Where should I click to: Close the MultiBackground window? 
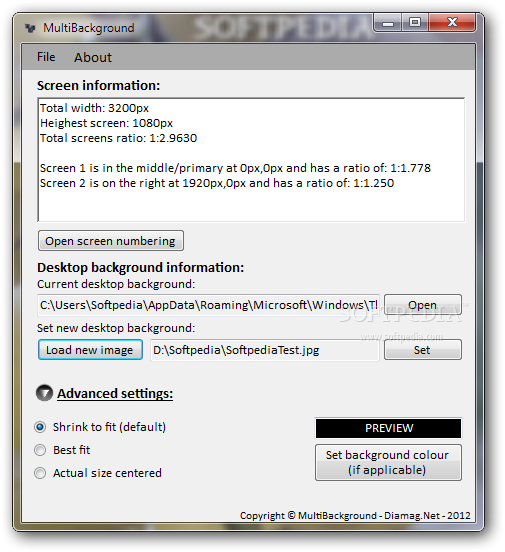pyautogui.click(x=452, y=23)
